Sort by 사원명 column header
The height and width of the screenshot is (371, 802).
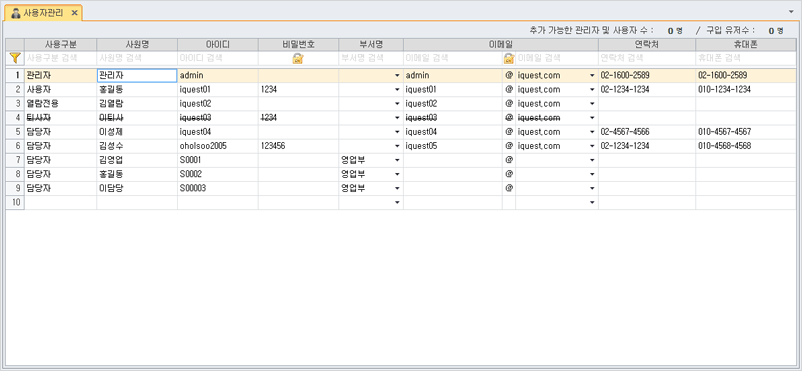137,45
